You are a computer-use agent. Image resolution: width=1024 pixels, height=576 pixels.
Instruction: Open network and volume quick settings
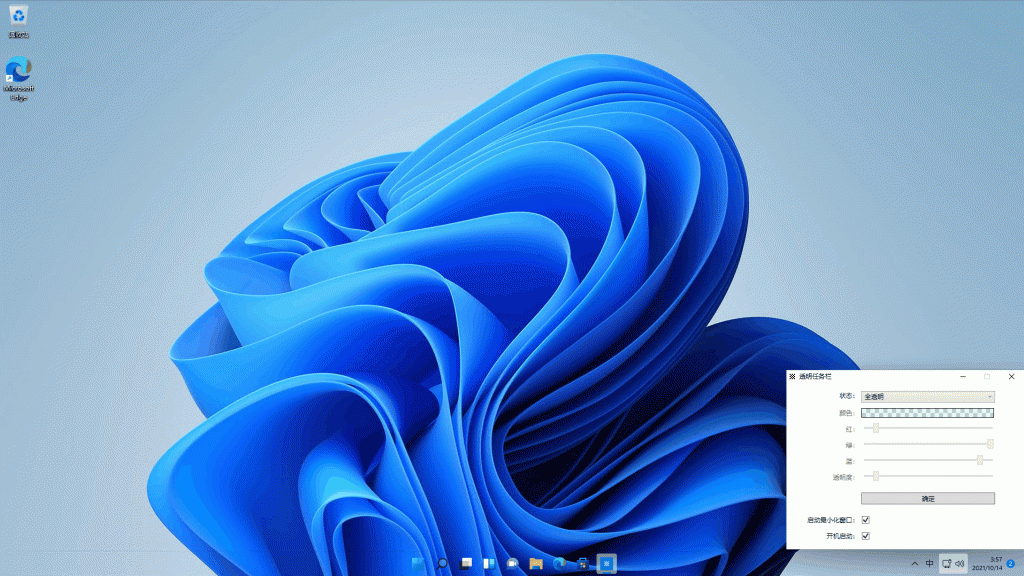coord(953,564)
